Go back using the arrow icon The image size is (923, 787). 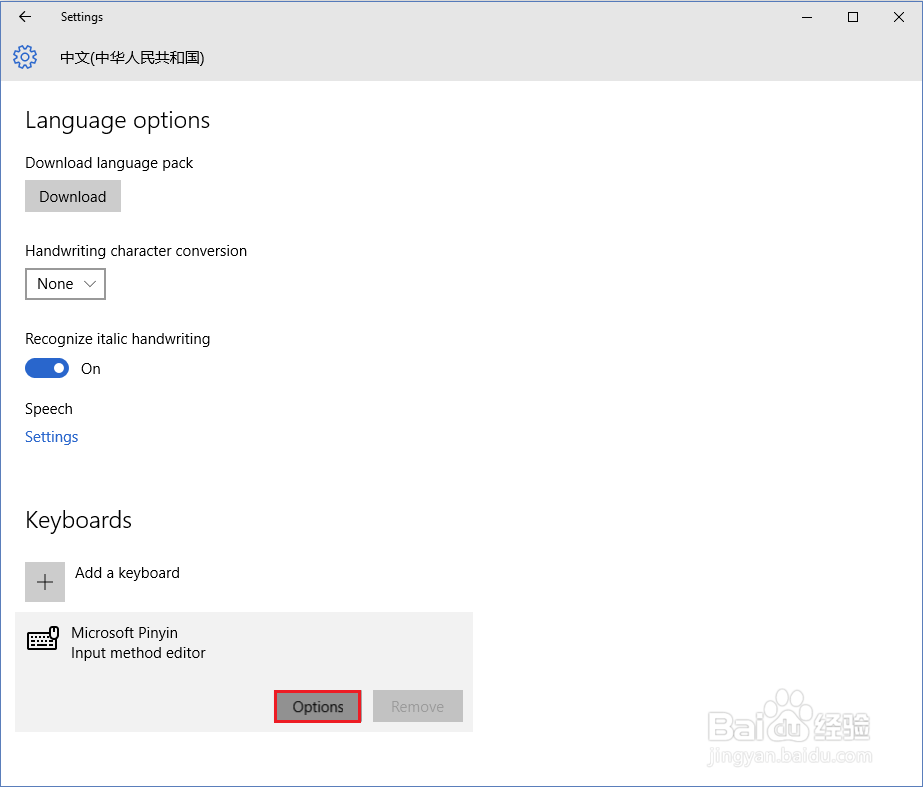coord(25,17)
